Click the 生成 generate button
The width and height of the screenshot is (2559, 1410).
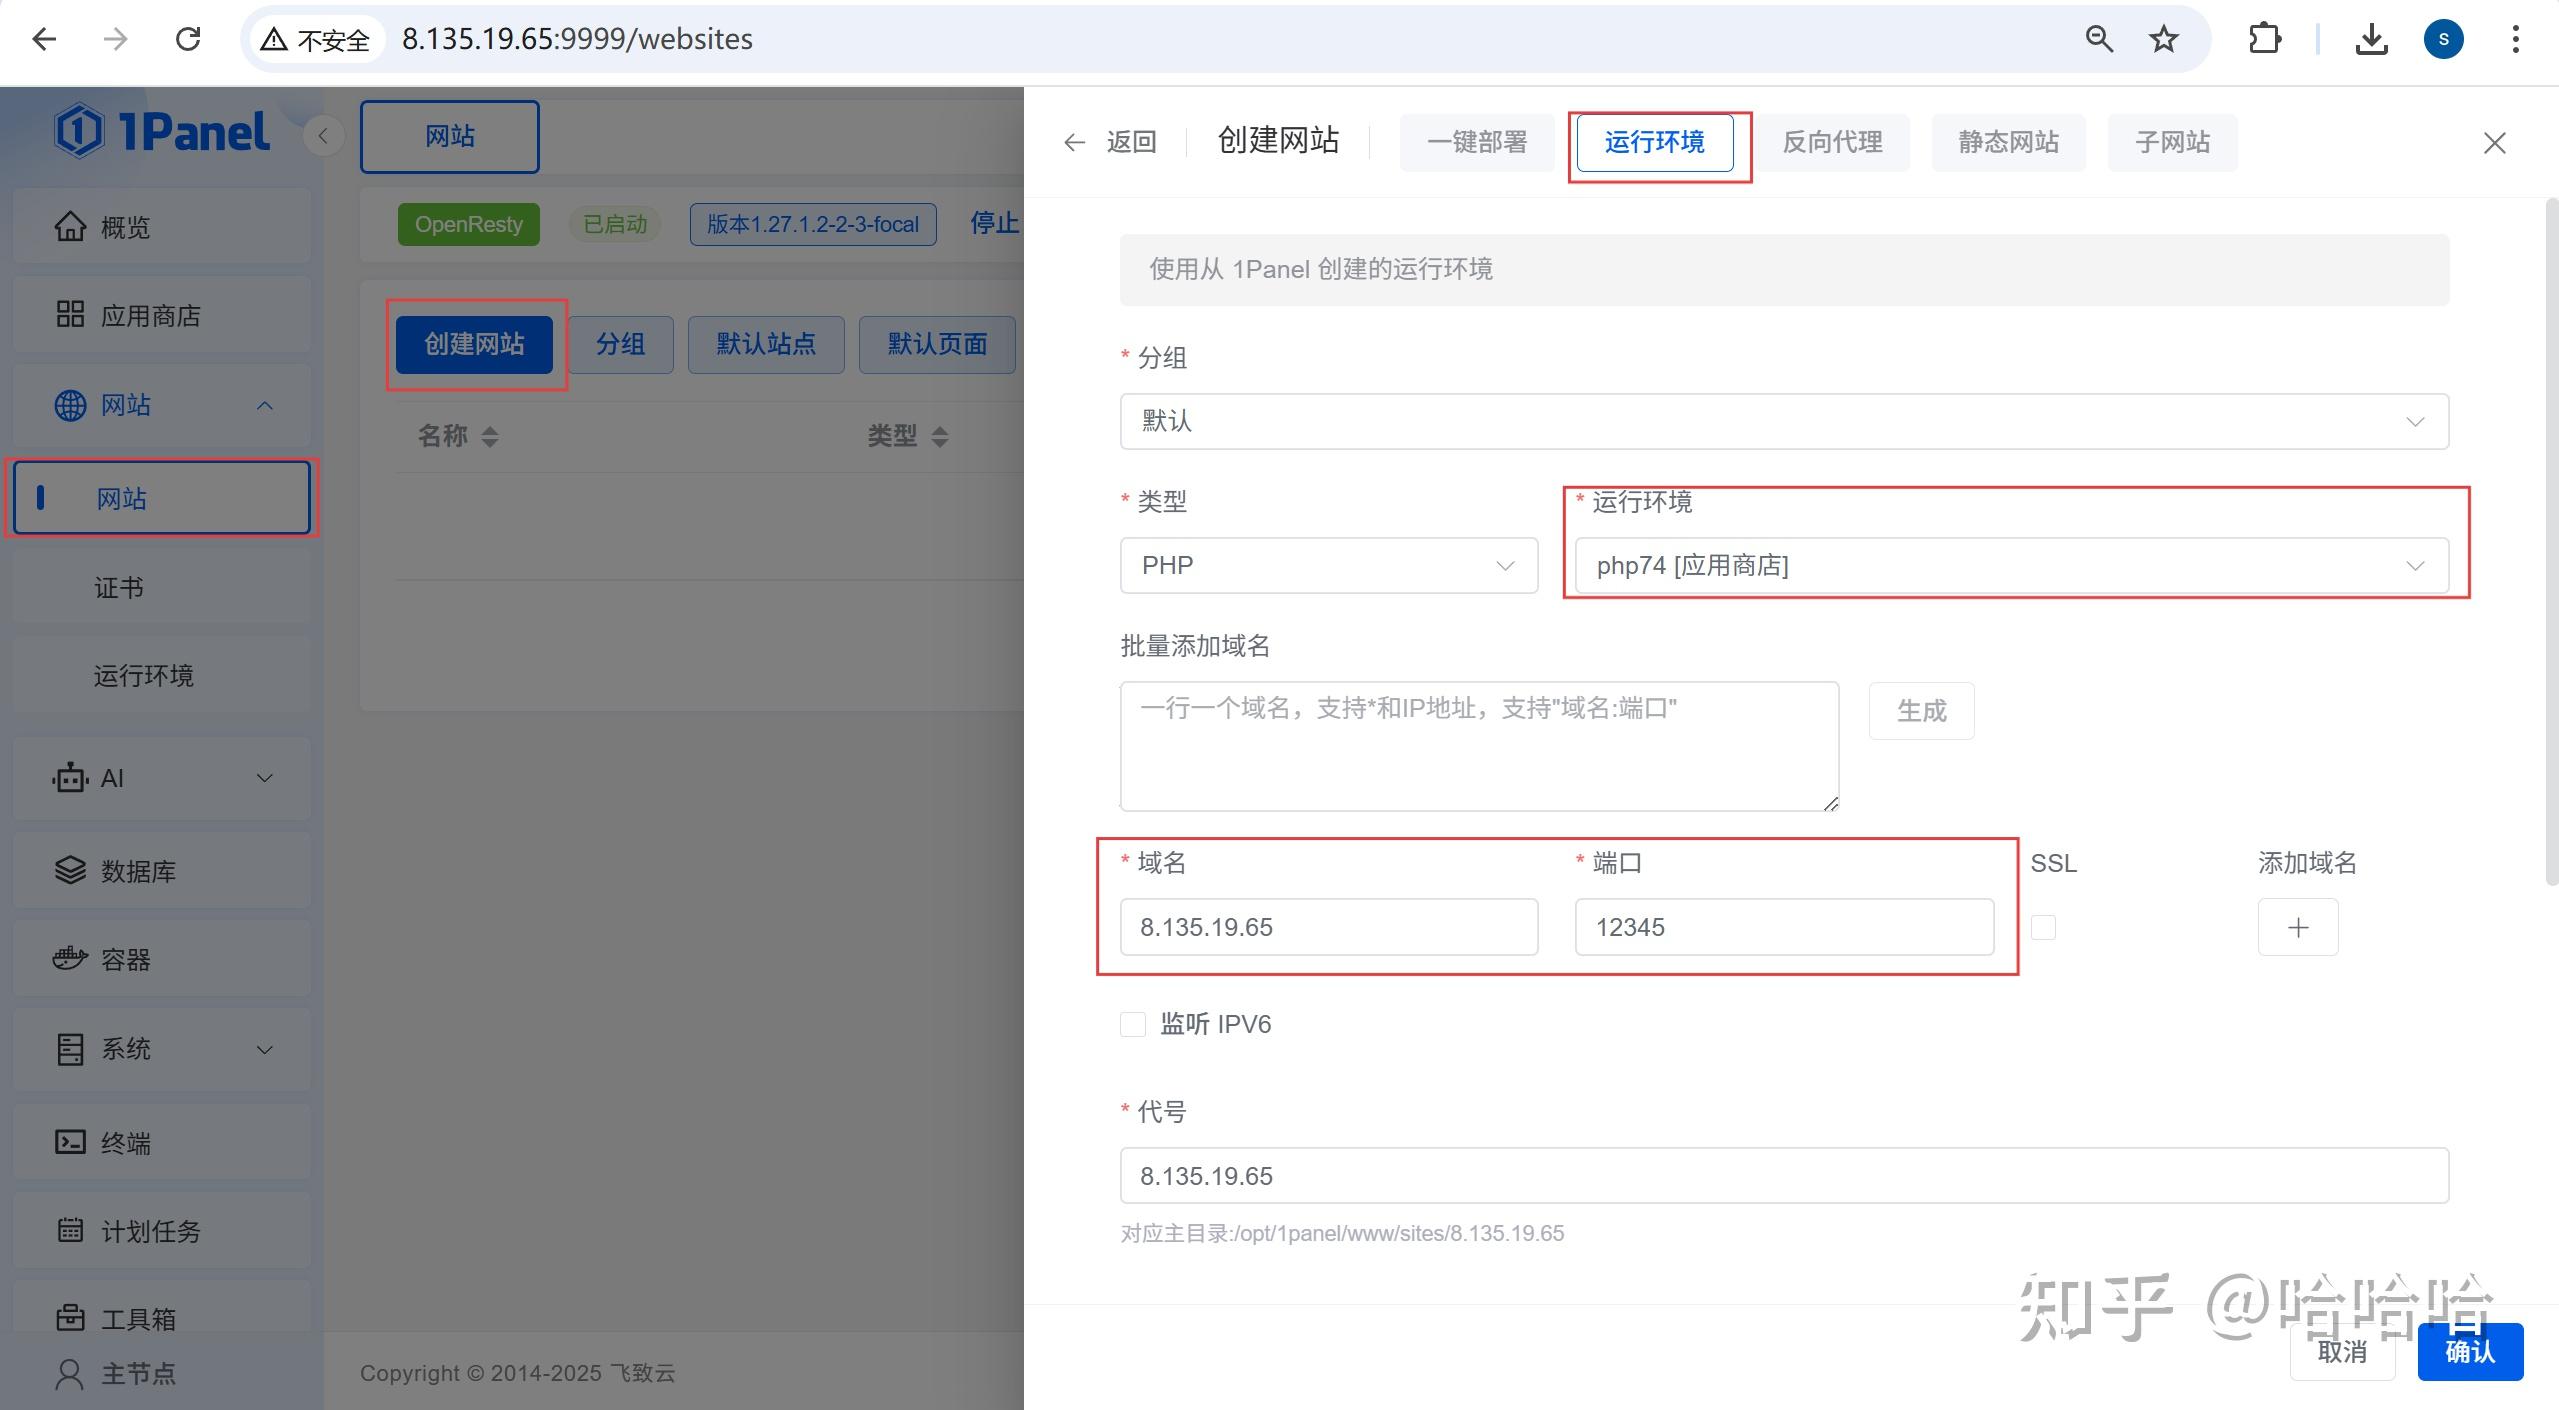tap(1919, 710)
